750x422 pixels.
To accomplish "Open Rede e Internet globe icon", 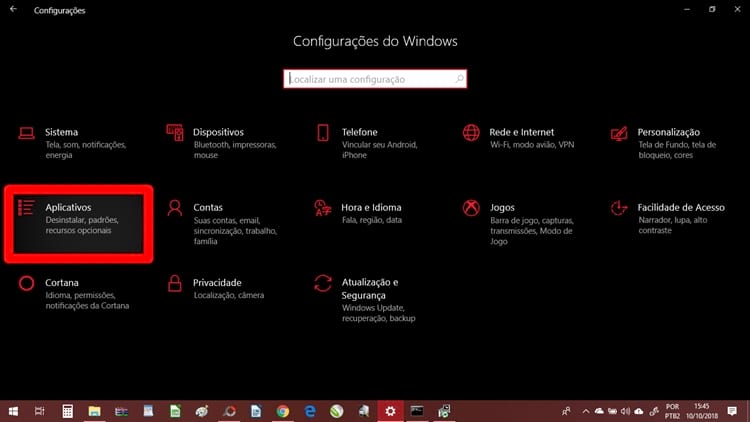I will 471,133.
